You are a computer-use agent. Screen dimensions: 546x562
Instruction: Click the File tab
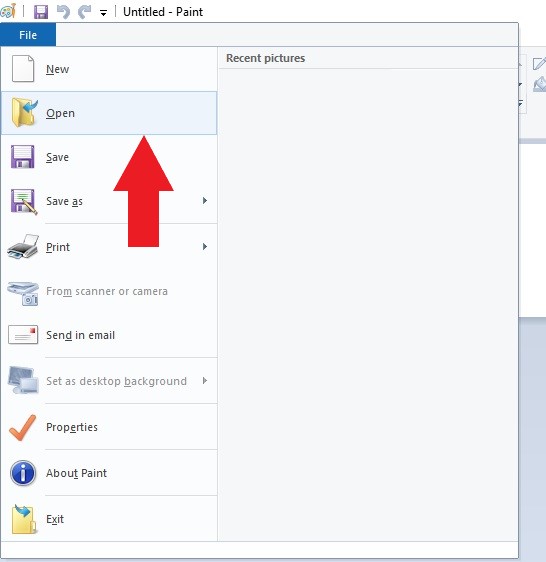tap(28, 35)
